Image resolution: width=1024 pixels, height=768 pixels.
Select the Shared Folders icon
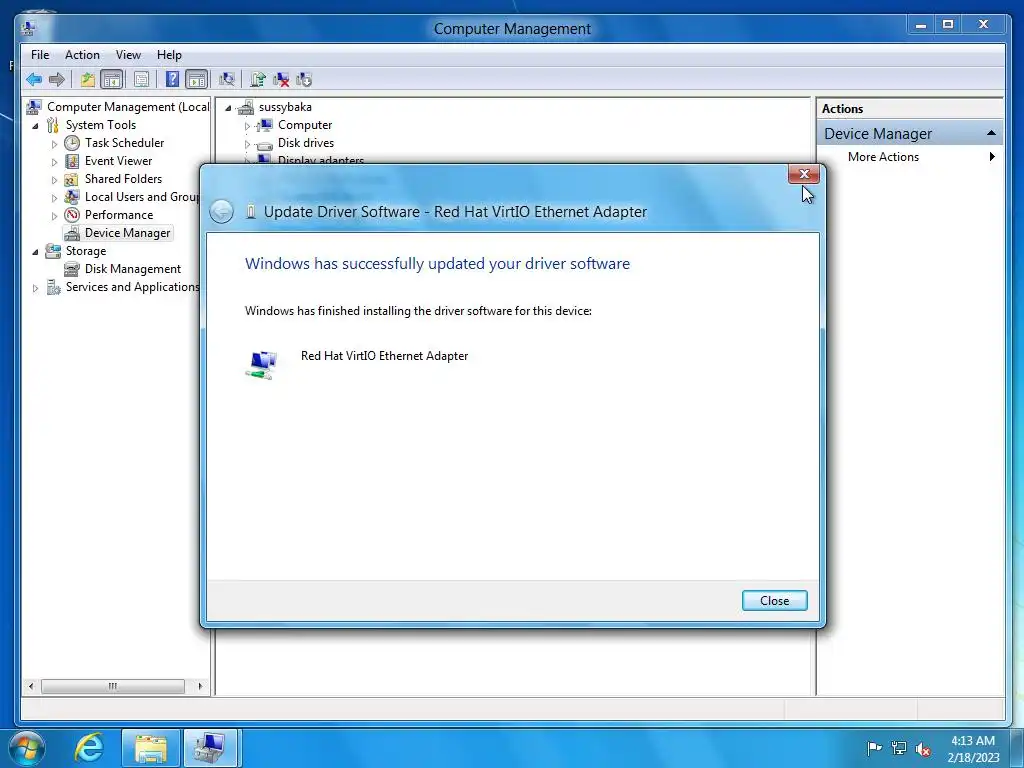tap(72, 179)
